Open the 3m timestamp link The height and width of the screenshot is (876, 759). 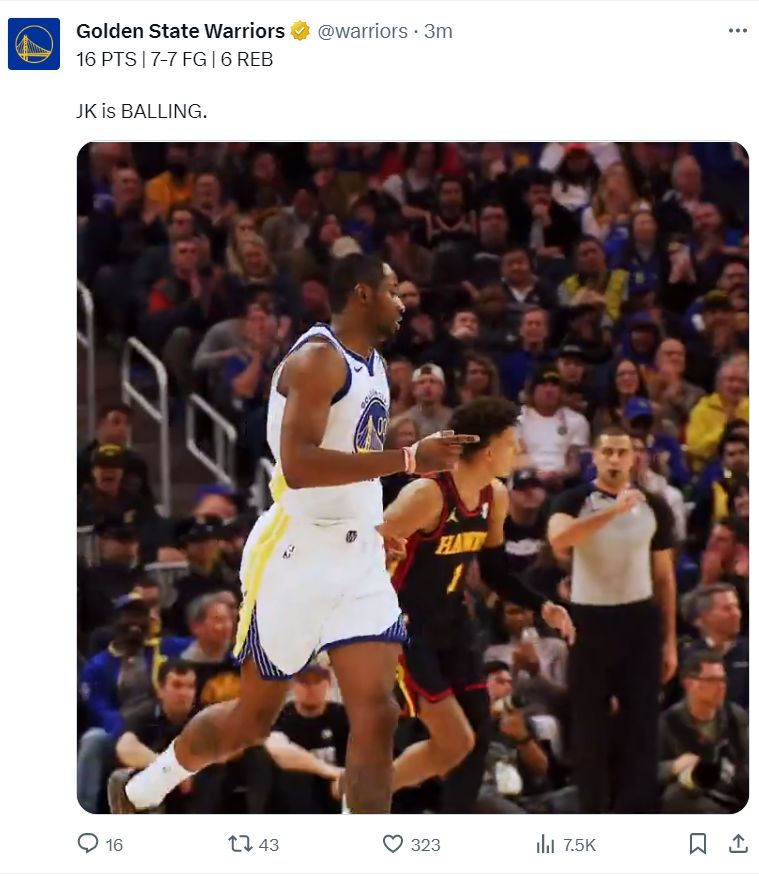pos(438,31)
